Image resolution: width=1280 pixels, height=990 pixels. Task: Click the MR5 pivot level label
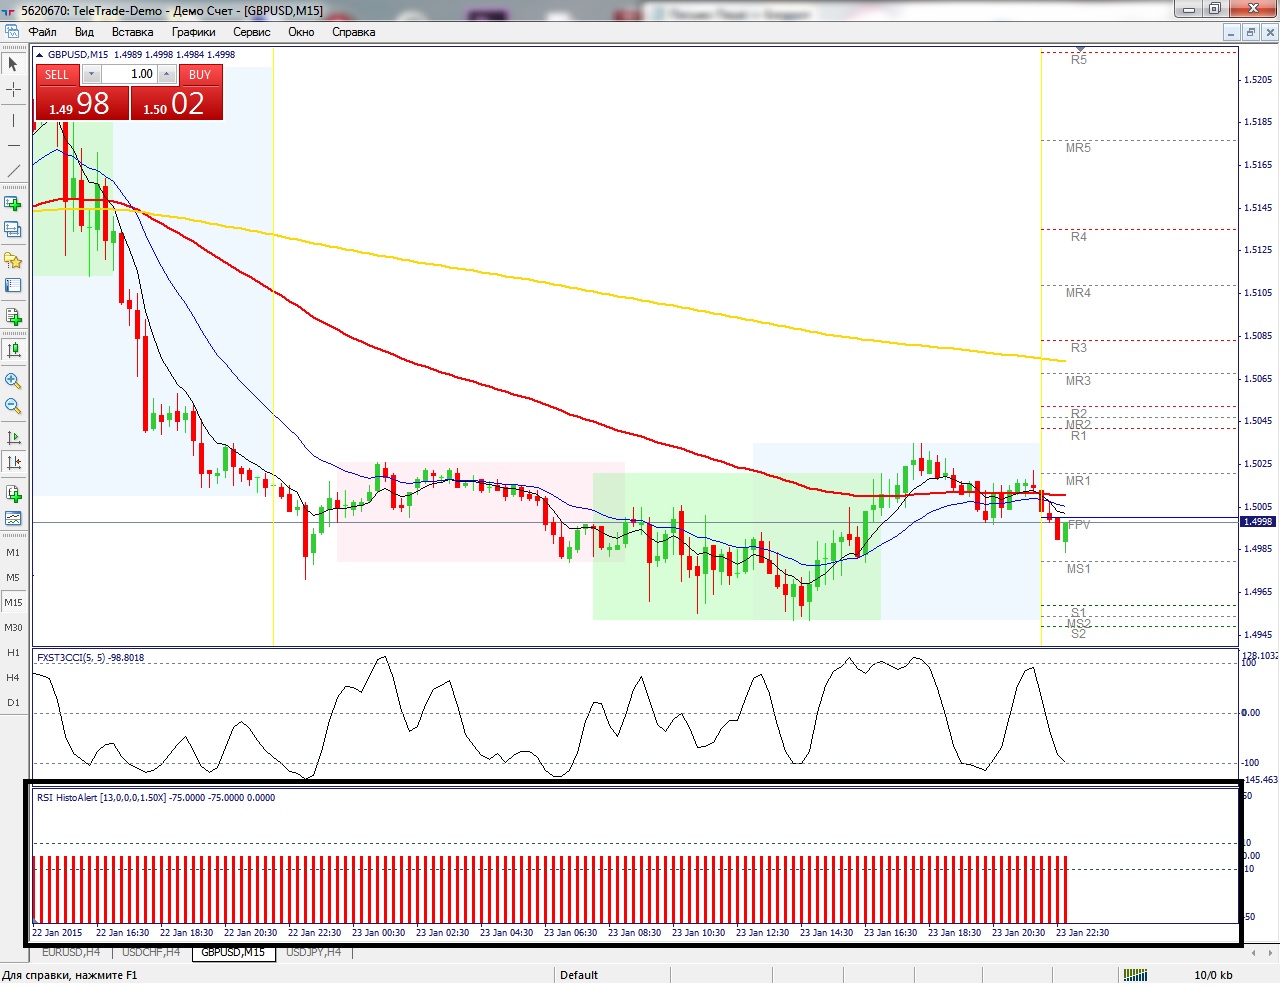pos(1078,148)
